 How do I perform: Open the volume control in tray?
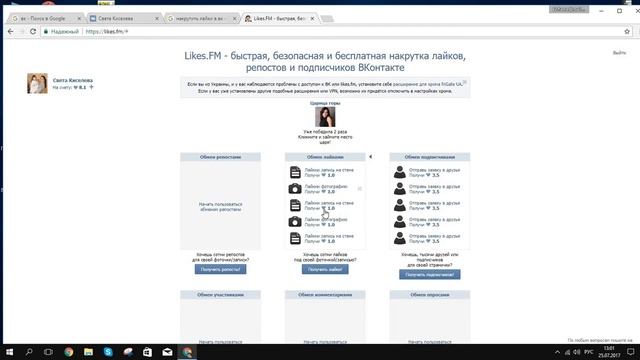(x=576, y=352)
